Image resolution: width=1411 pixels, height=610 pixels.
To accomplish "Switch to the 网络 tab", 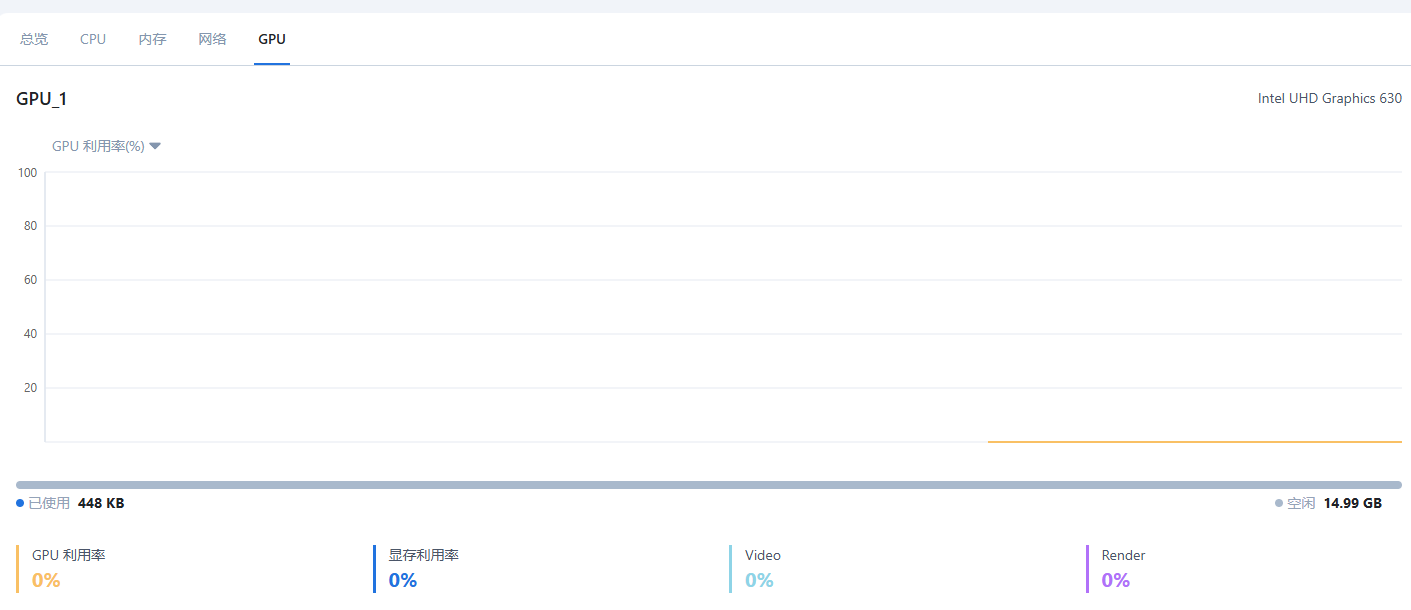I will (212, 39).
